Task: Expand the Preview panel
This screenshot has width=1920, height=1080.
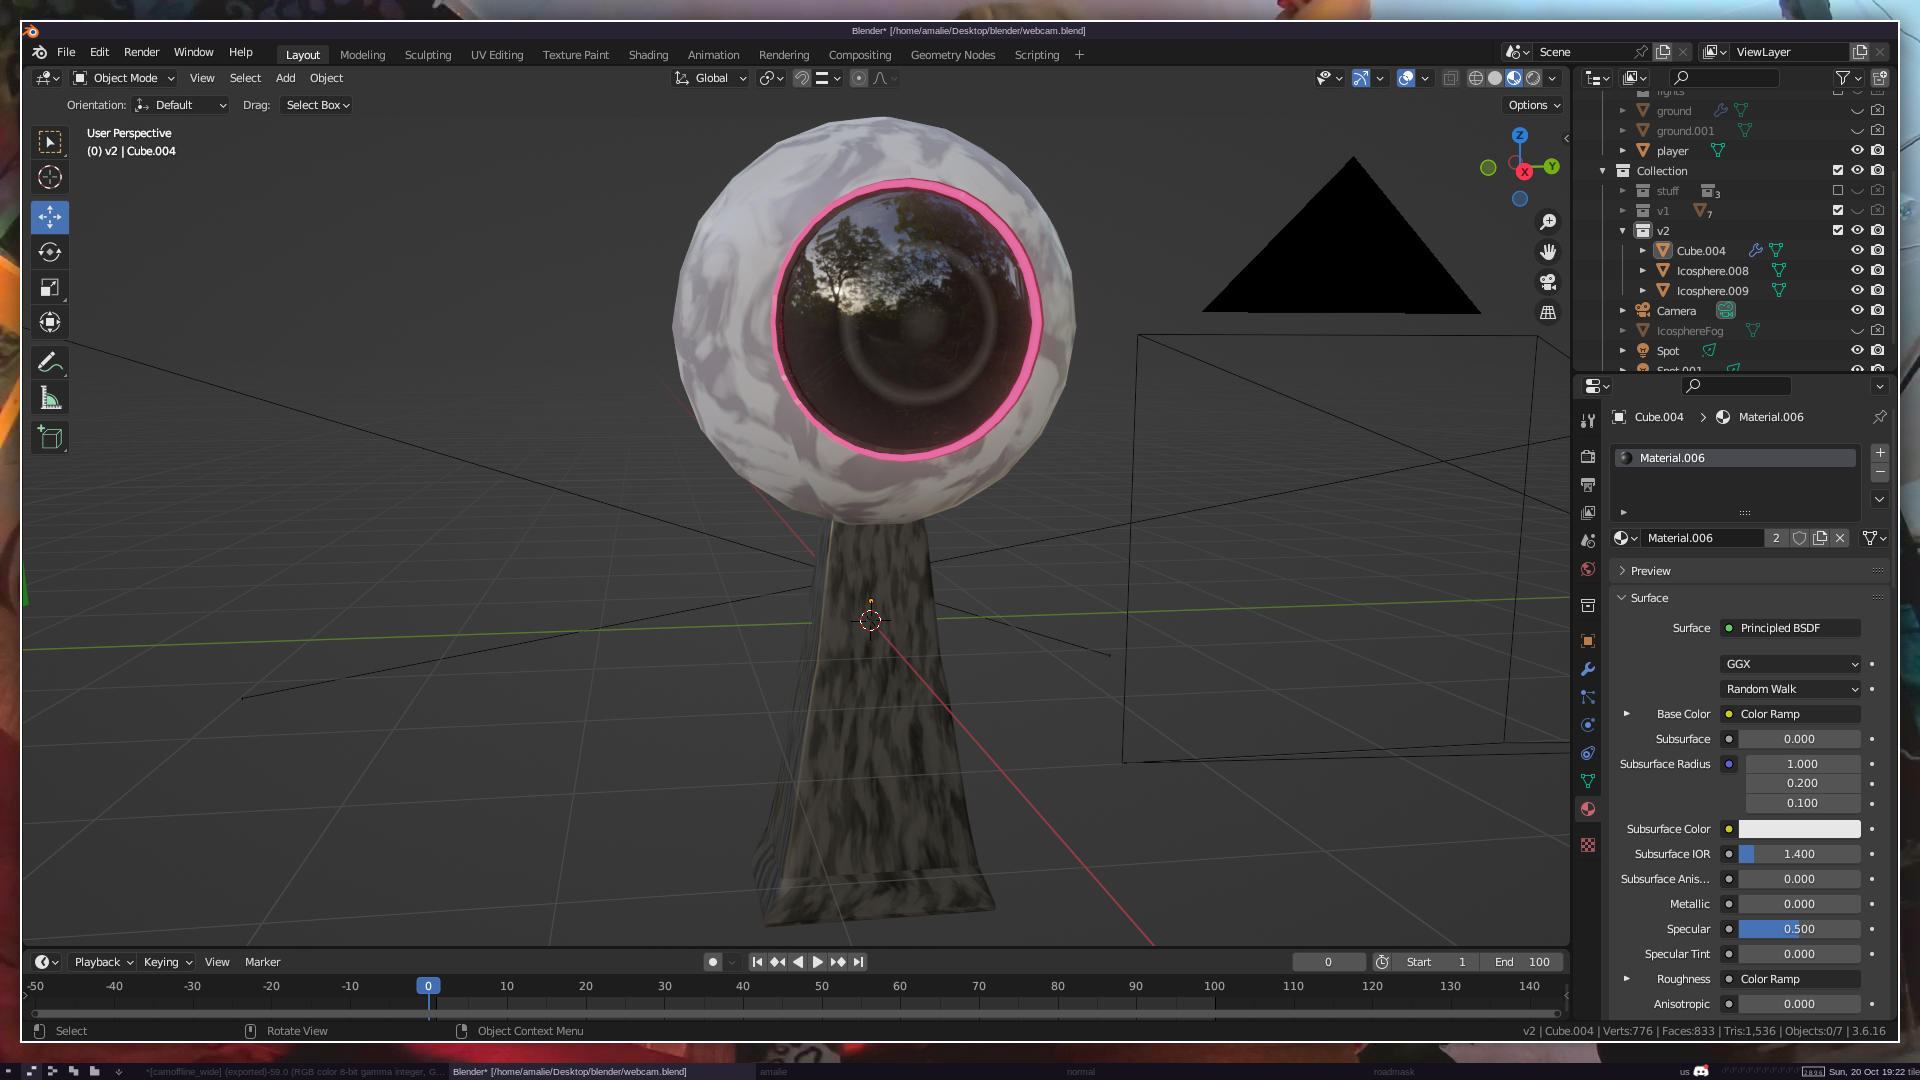Action: click(1650, 571)
